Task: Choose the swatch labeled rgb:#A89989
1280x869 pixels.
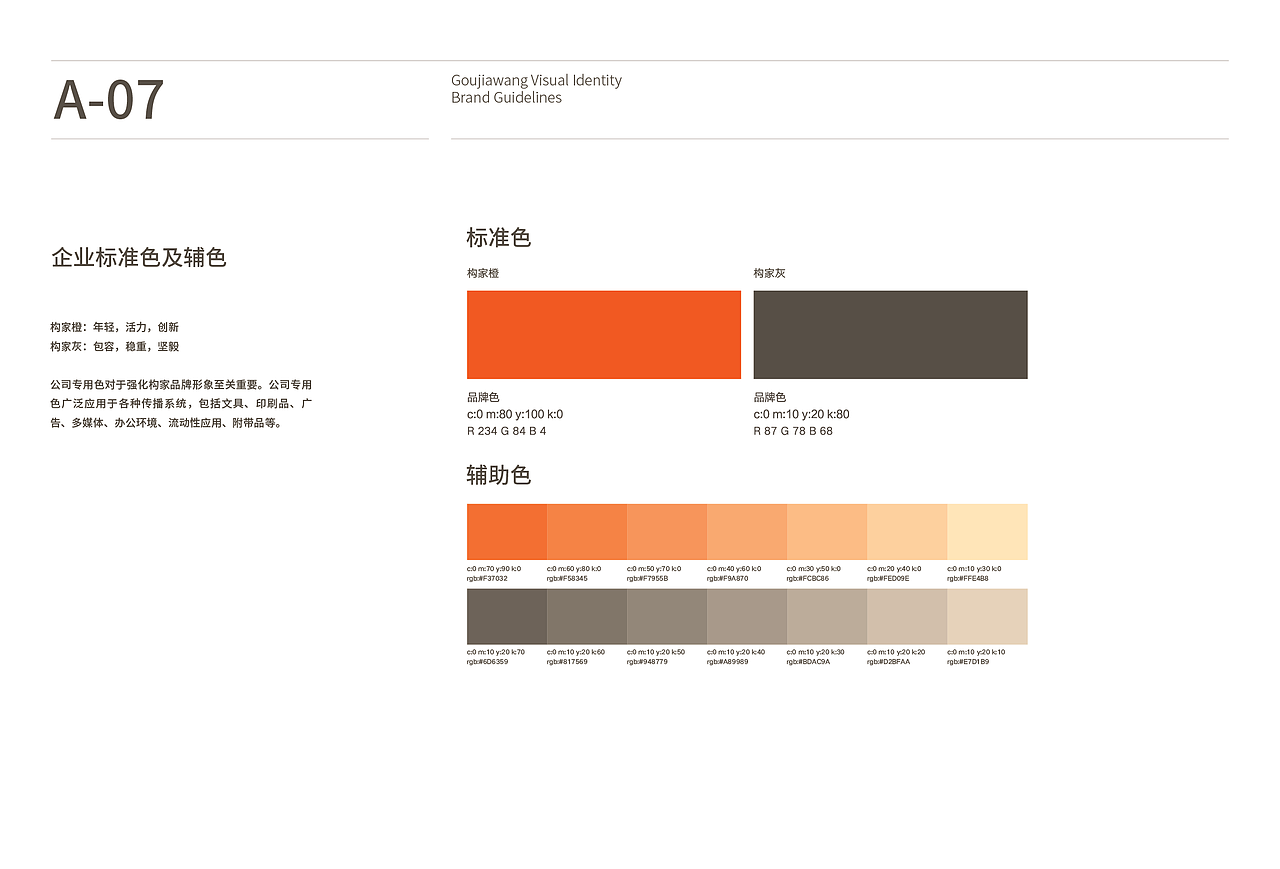Action: point(747,616)
